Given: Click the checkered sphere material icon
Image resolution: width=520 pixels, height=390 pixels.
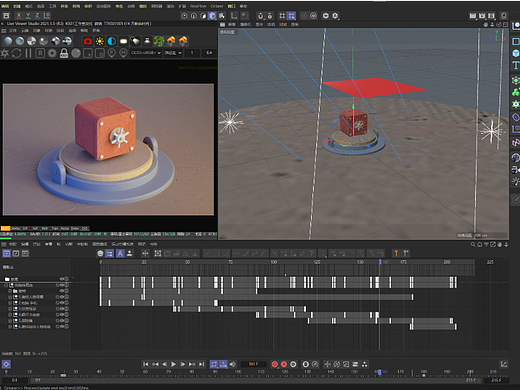Looking at the screenshot, I should (31, 41).
